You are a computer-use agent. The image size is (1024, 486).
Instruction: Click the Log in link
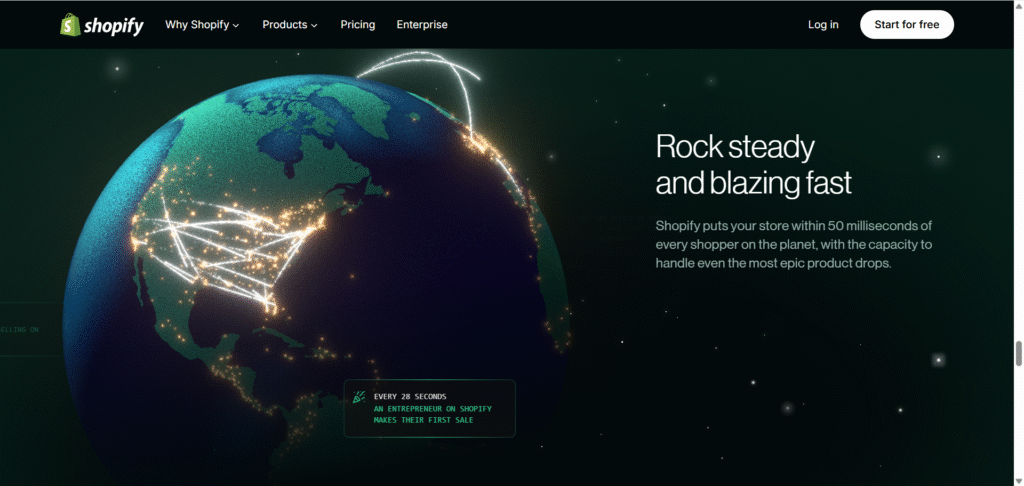coord(823,25)
